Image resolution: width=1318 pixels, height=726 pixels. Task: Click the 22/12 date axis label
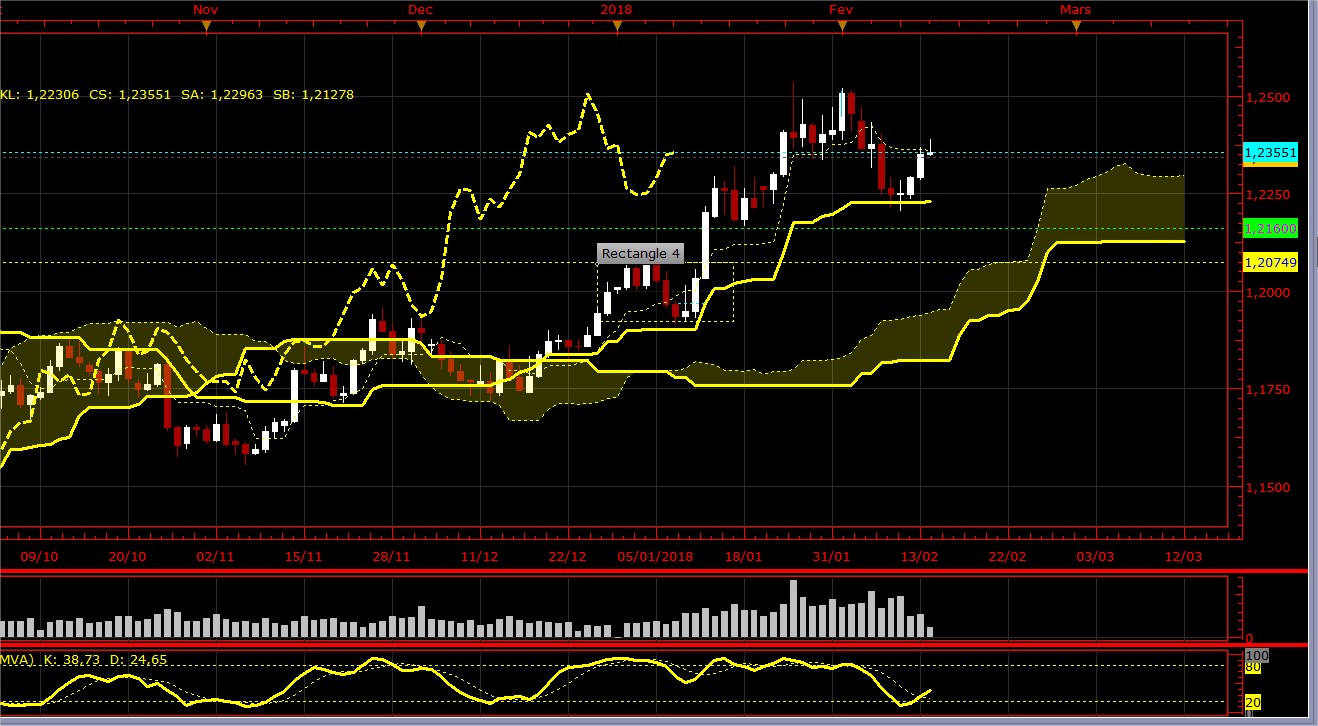(567, 556)
